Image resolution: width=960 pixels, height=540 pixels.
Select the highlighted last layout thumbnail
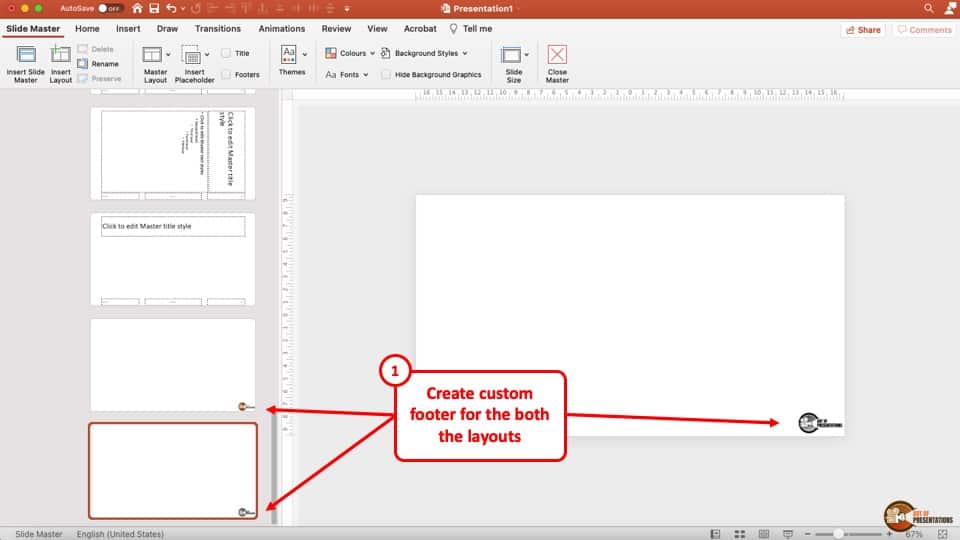[173, 471]
